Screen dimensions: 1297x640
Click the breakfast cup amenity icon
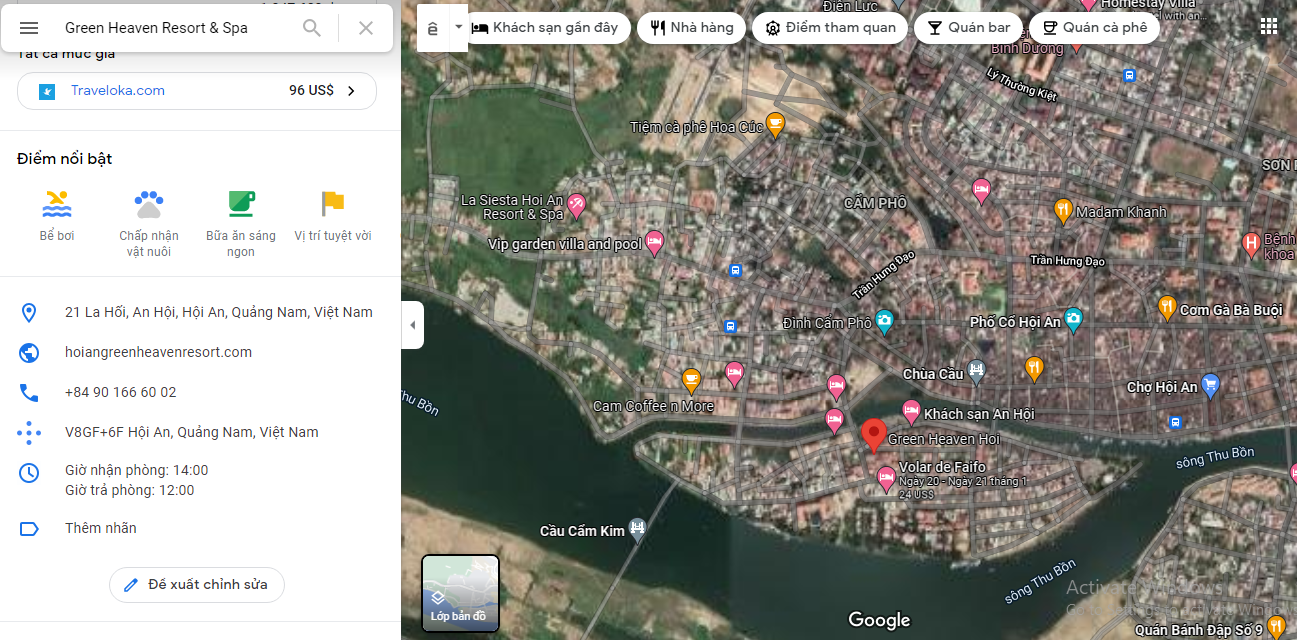(241, 203)
